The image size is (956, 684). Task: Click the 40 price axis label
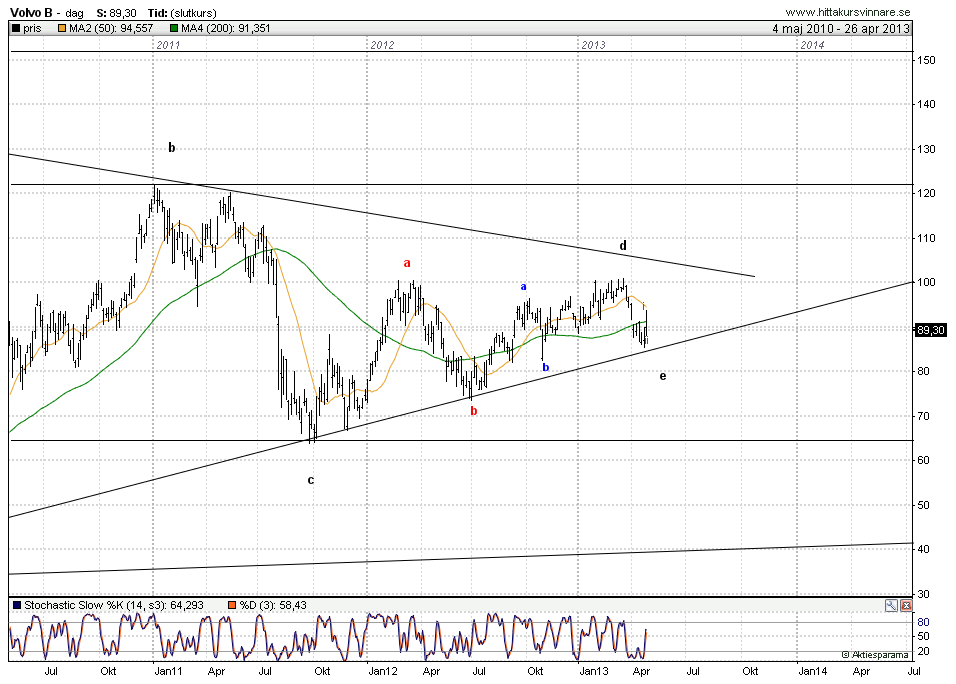924,549
